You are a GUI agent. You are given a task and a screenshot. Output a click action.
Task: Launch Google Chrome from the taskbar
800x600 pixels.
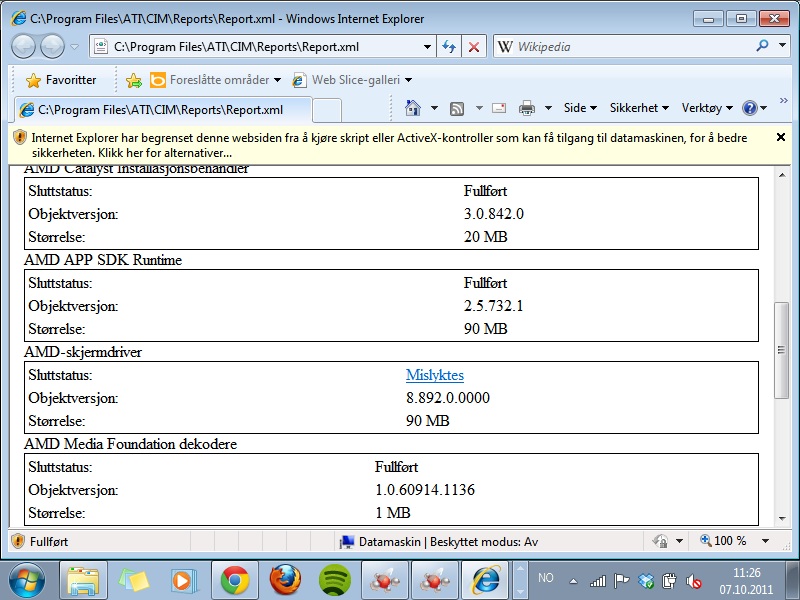235,579
